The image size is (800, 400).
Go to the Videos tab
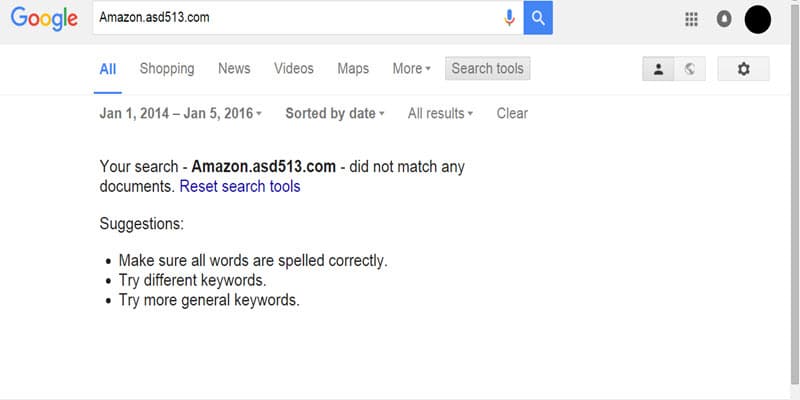294,68
